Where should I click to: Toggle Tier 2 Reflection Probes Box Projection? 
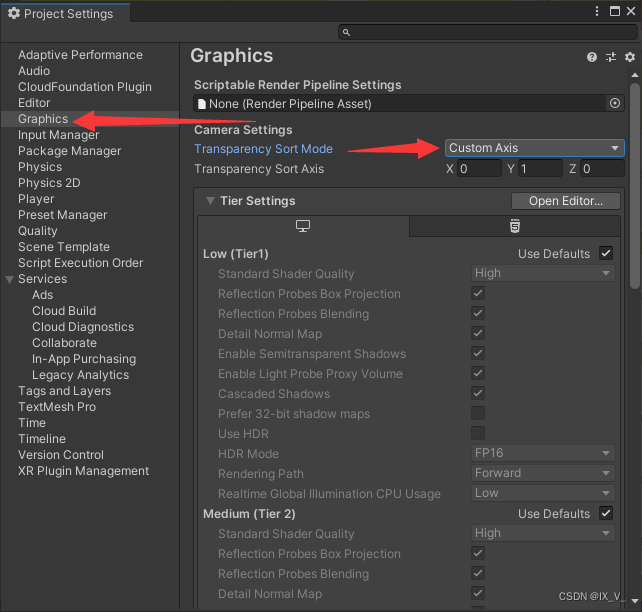[x=478, y=553]
